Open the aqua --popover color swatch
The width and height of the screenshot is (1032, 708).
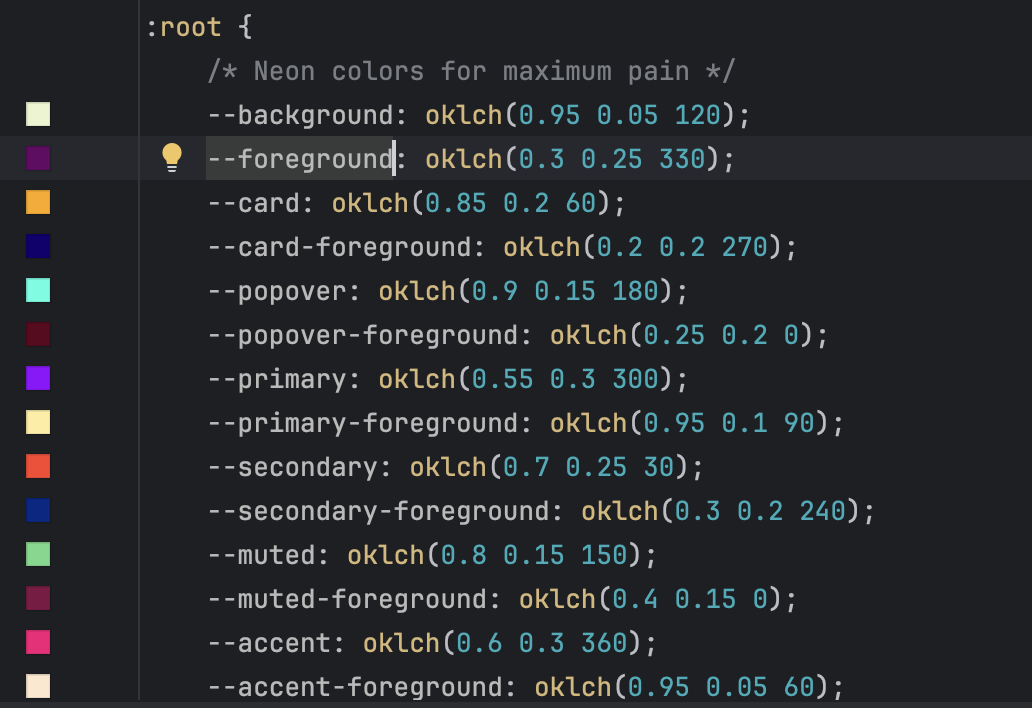point(38,290)
